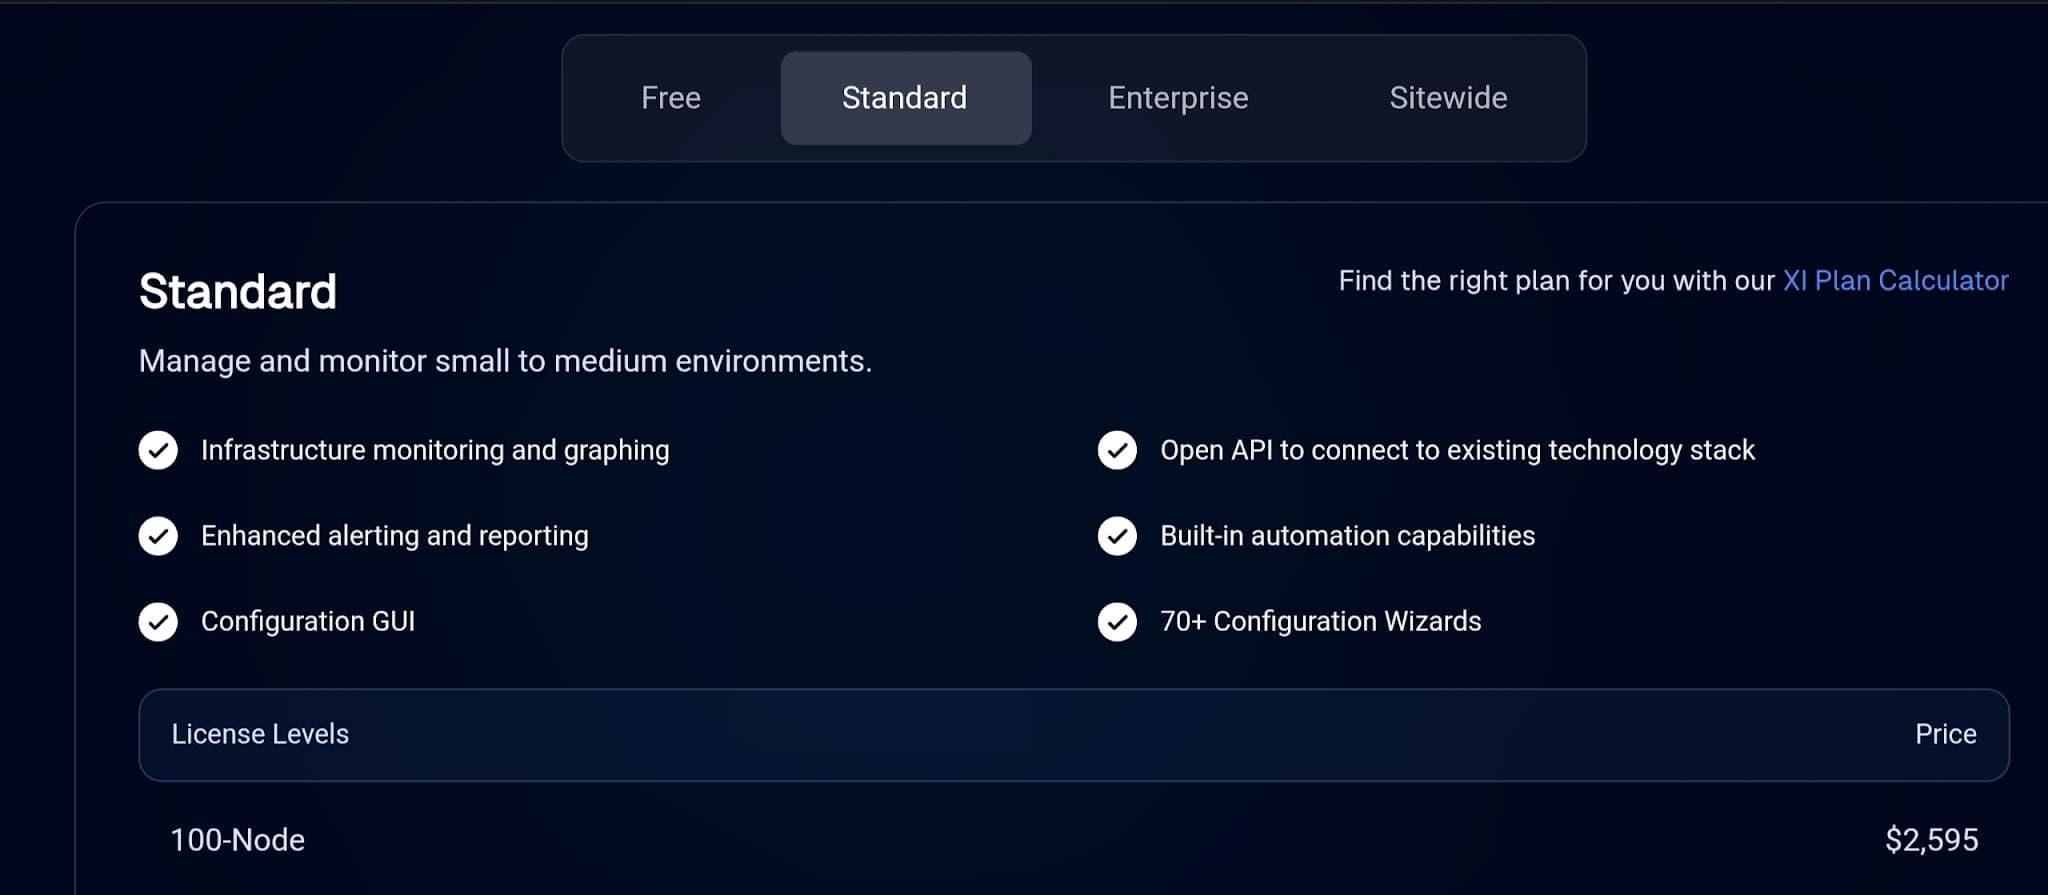Viewport: 2048px width, 895px height.
Task: Show the Sitewide plan tab
Action: (x=1448, y=98)
